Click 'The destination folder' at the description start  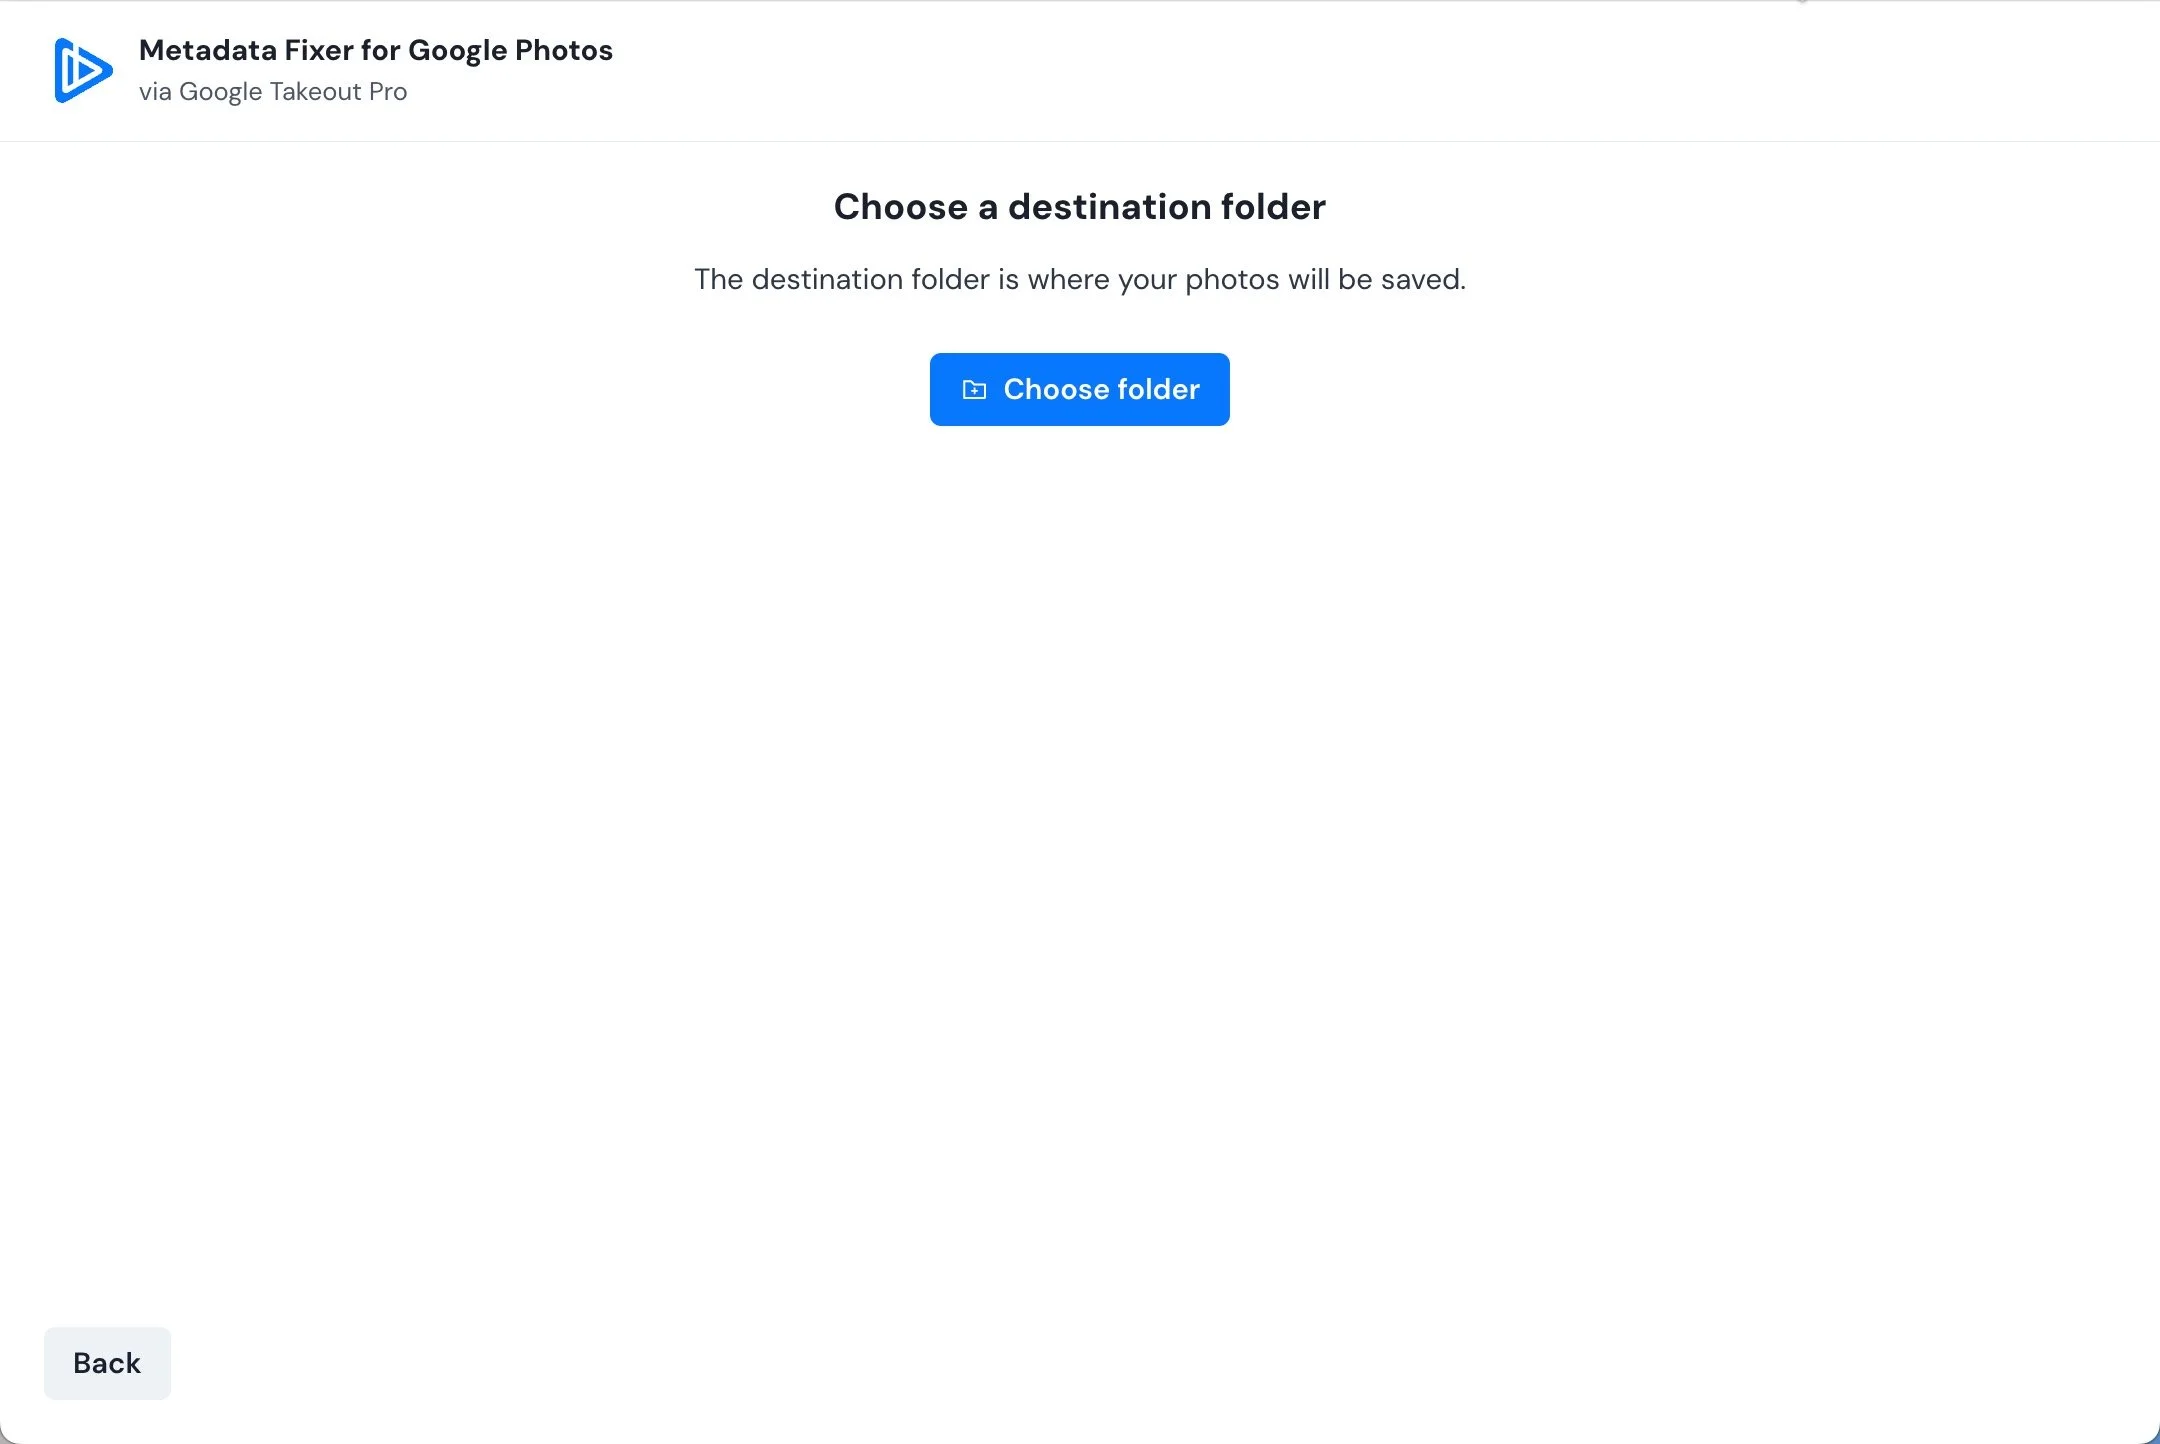pos(841,279)
